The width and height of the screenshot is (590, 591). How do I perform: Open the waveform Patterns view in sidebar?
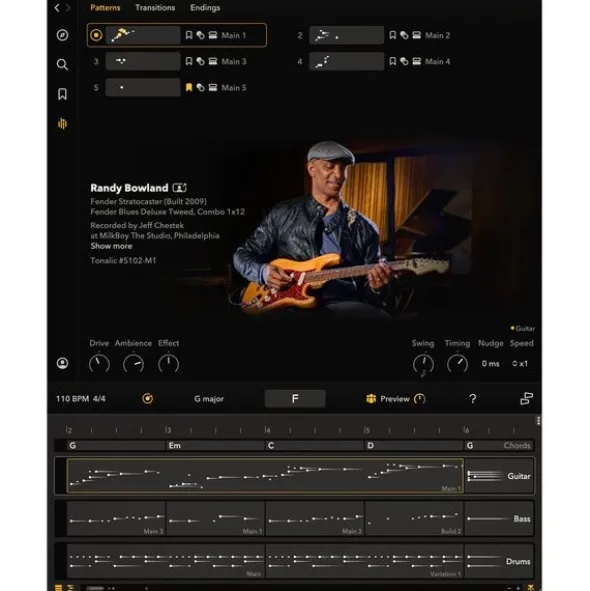click(62, 124)
